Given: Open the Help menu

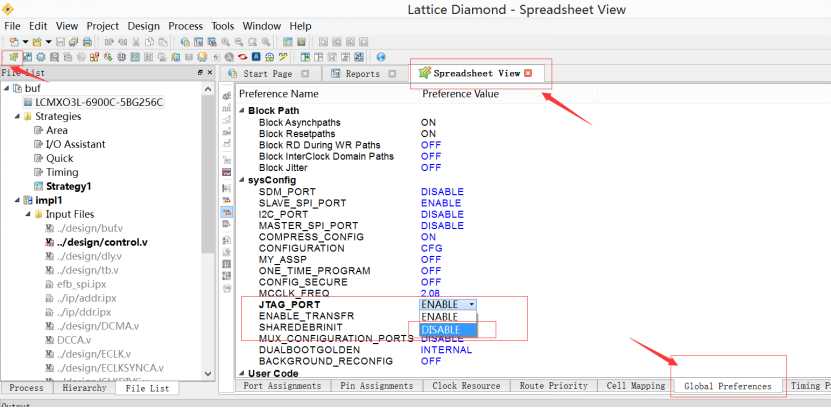Looking at the screenshot, I should tap(300, 26).
